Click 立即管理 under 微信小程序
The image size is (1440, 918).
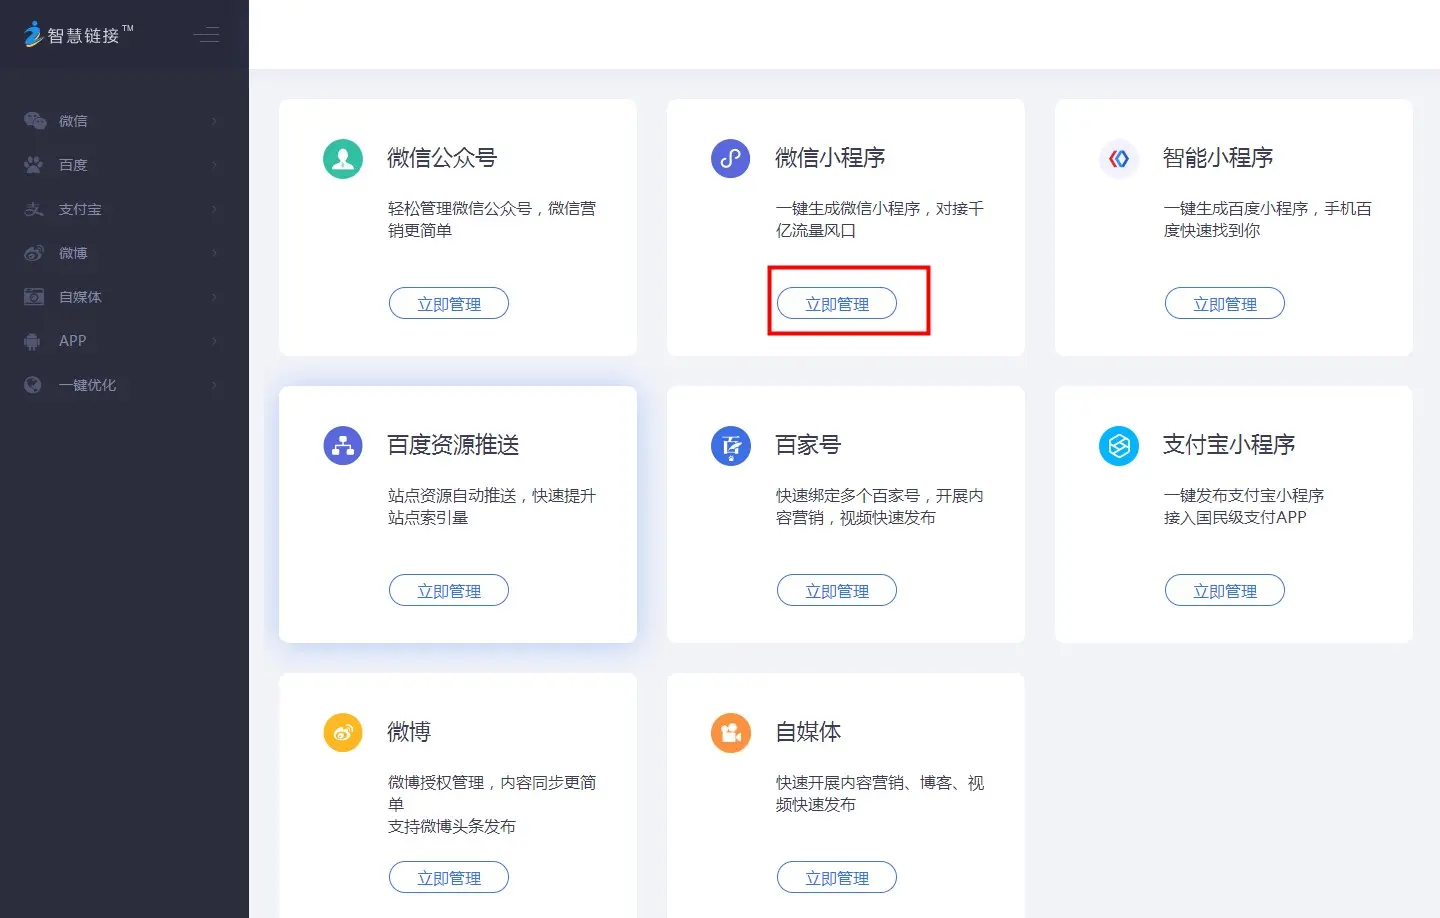coord(837,304)
